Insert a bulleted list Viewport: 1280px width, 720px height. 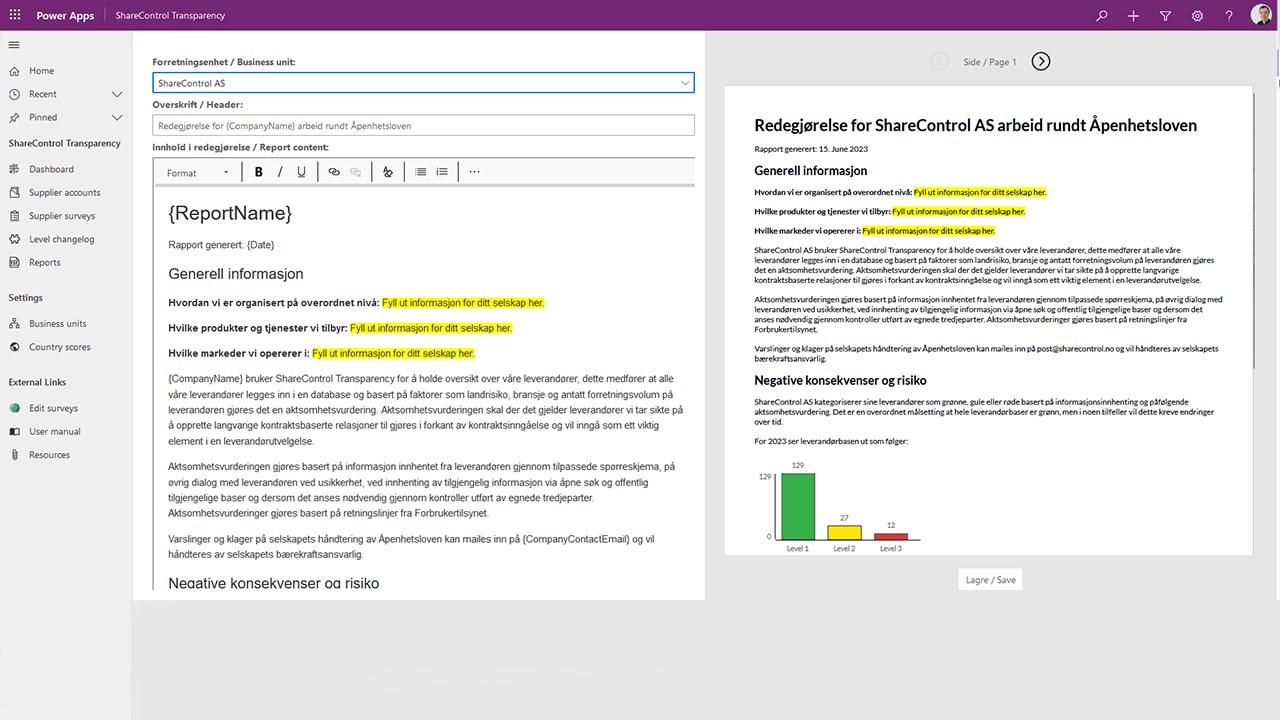pos(420,172)
